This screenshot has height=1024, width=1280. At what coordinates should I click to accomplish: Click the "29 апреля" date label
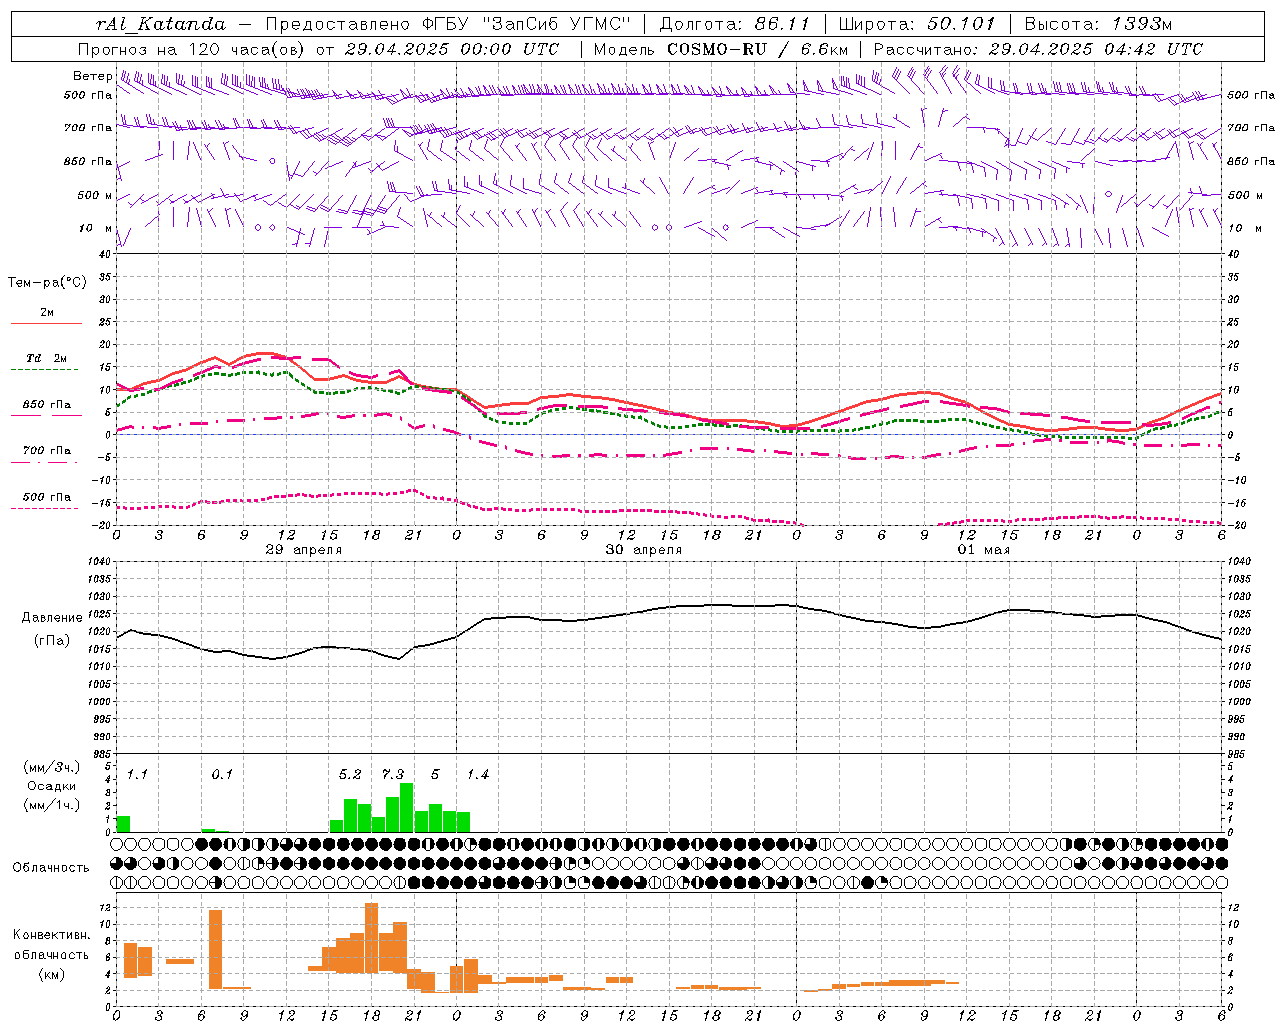[304, 550]
